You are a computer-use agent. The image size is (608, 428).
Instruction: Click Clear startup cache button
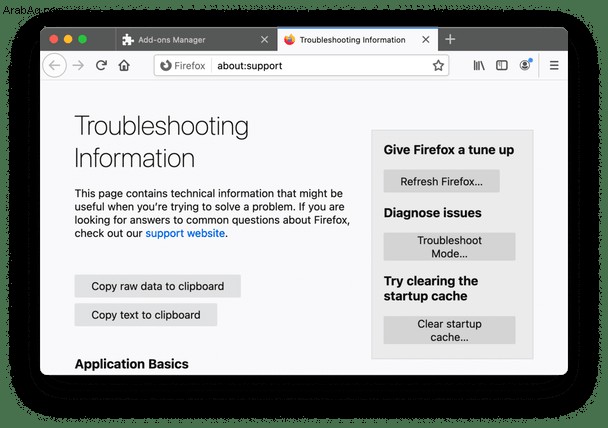pyautogui.click(x=449, y=330)
